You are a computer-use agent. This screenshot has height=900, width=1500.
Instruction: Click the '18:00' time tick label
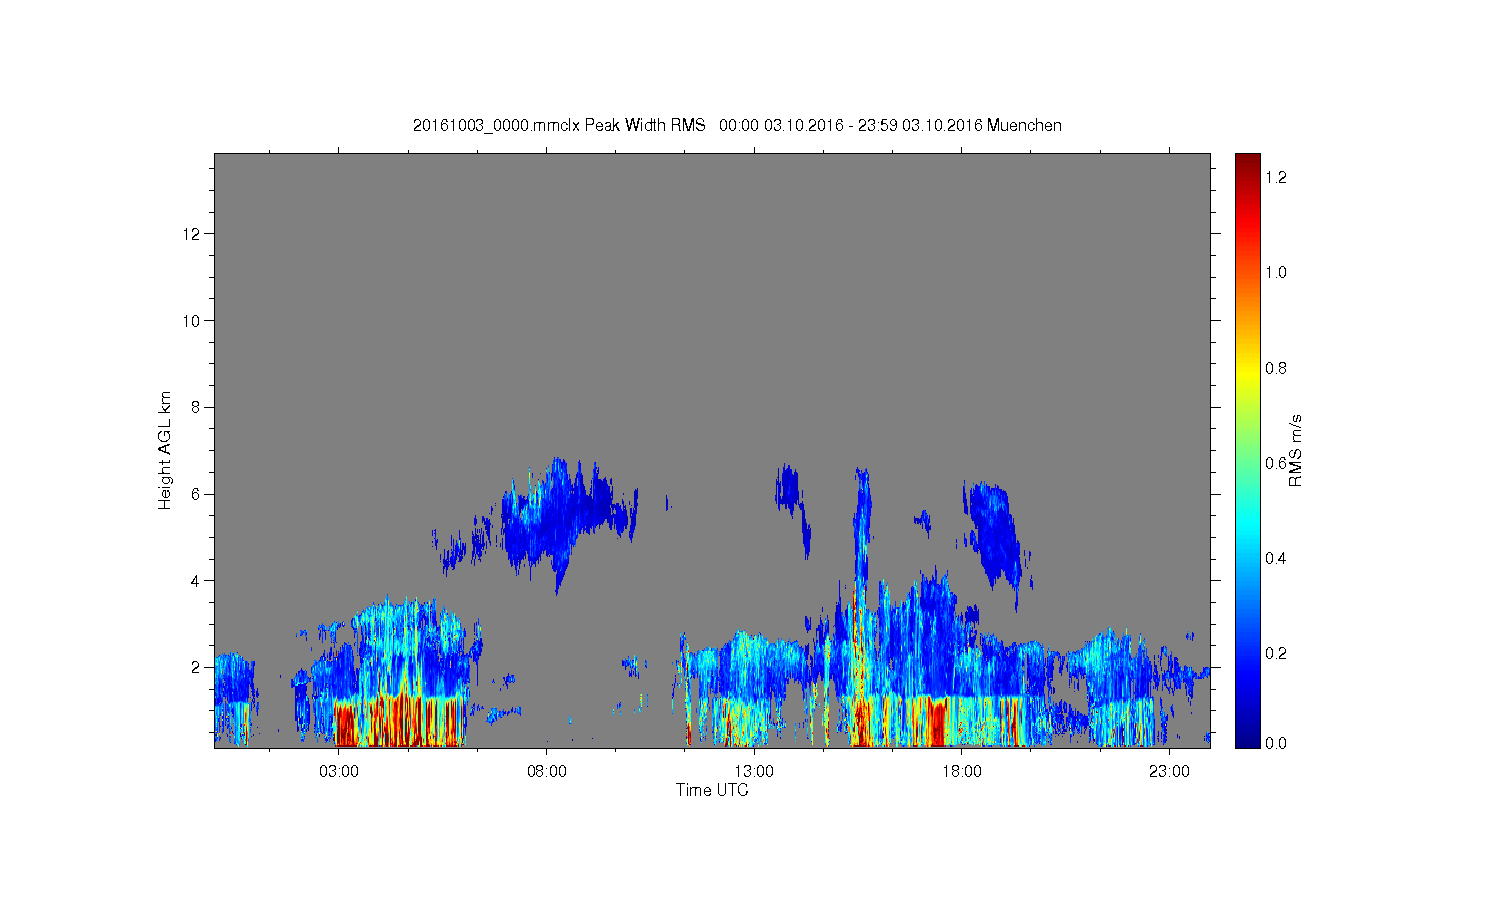click(962, 772)
